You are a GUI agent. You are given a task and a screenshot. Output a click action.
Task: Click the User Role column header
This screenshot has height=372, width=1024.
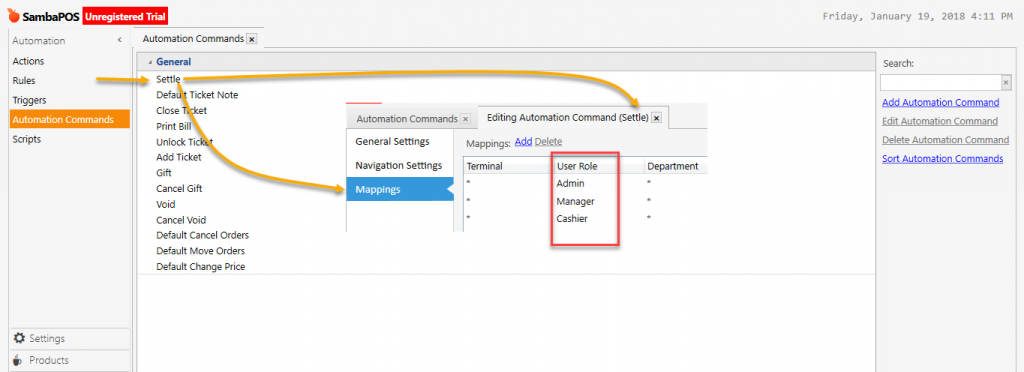coord(577,166)
